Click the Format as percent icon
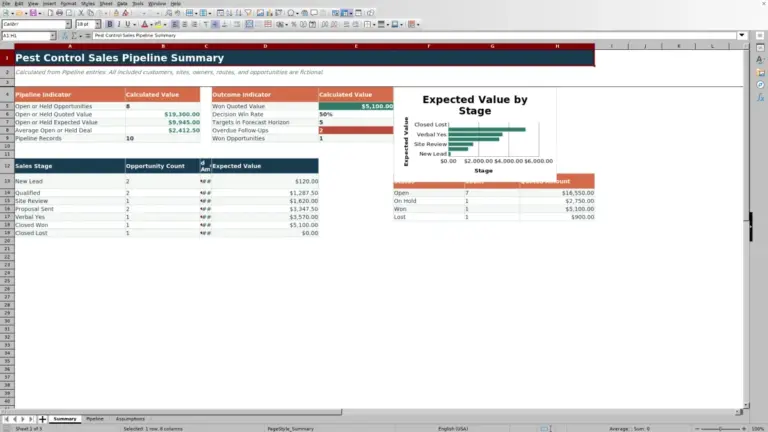 pos(294,24)
